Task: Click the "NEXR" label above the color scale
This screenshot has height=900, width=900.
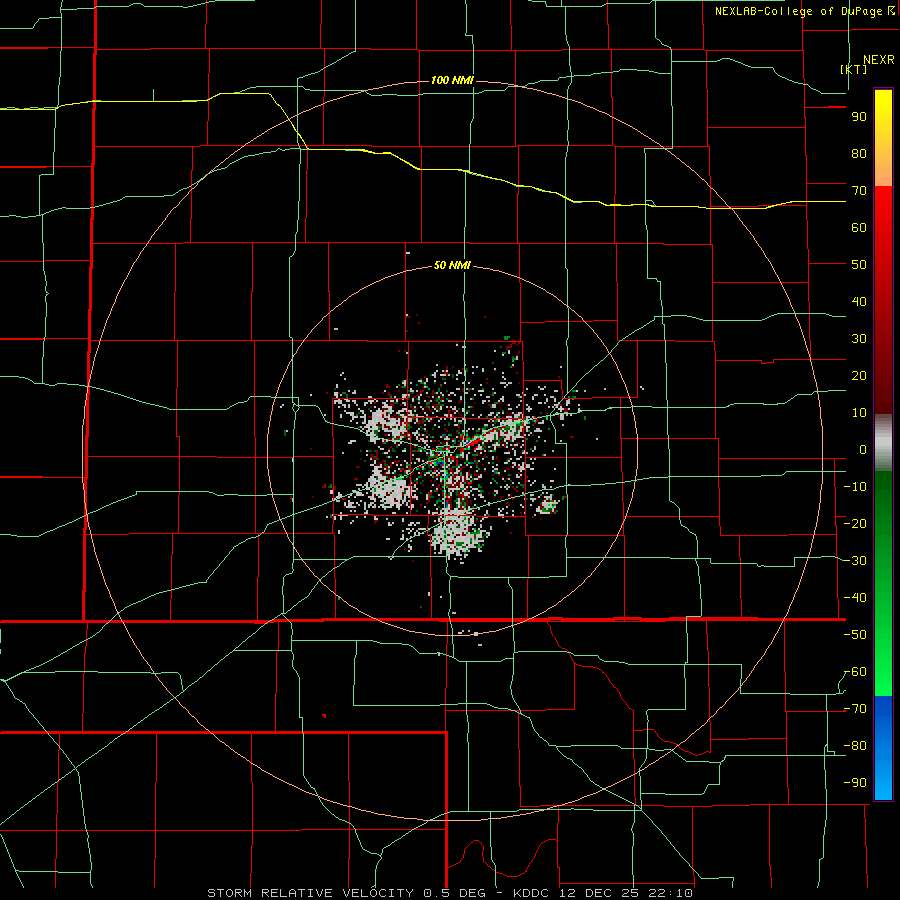Action: click(878, 60)
